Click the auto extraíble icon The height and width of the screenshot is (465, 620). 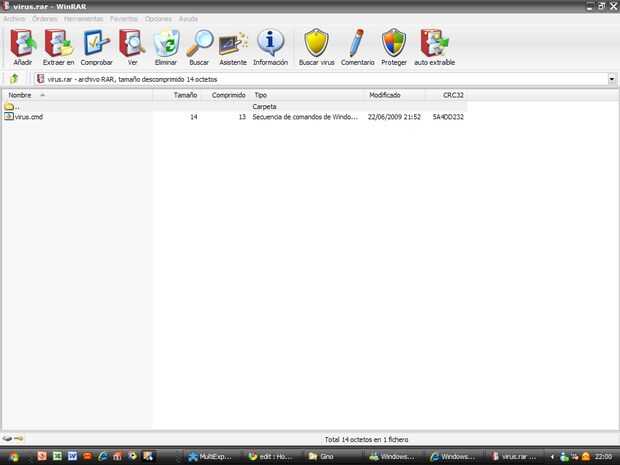(434, 43)
